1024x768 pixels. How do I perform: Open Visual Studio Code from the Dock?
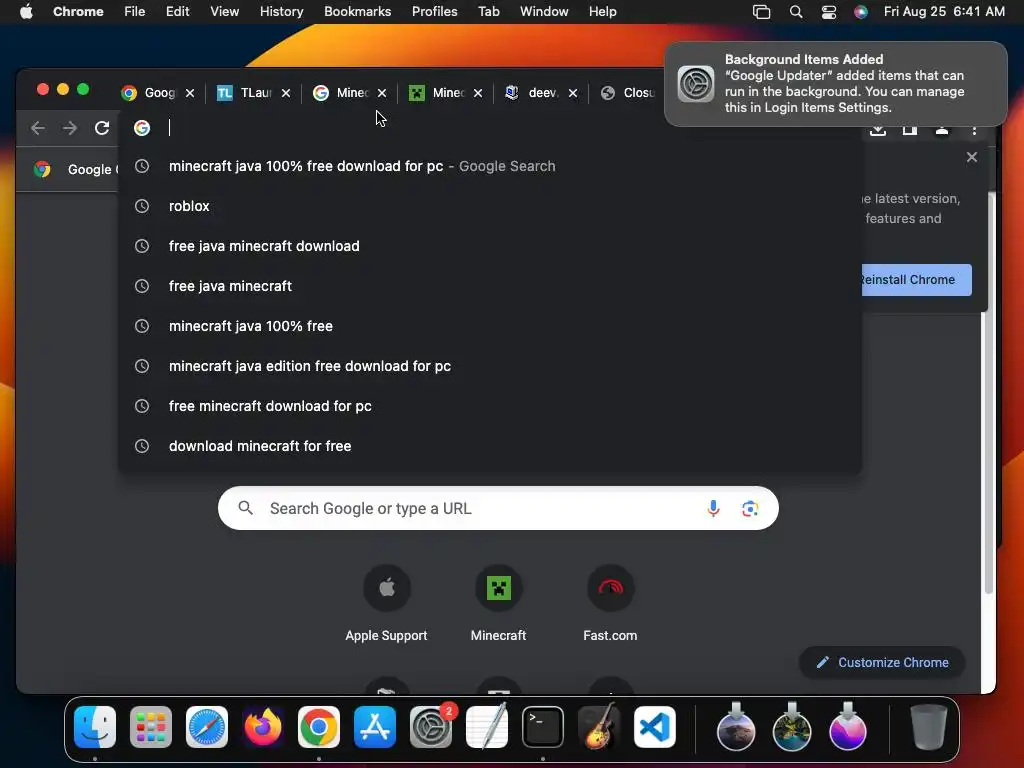point(655,727)
